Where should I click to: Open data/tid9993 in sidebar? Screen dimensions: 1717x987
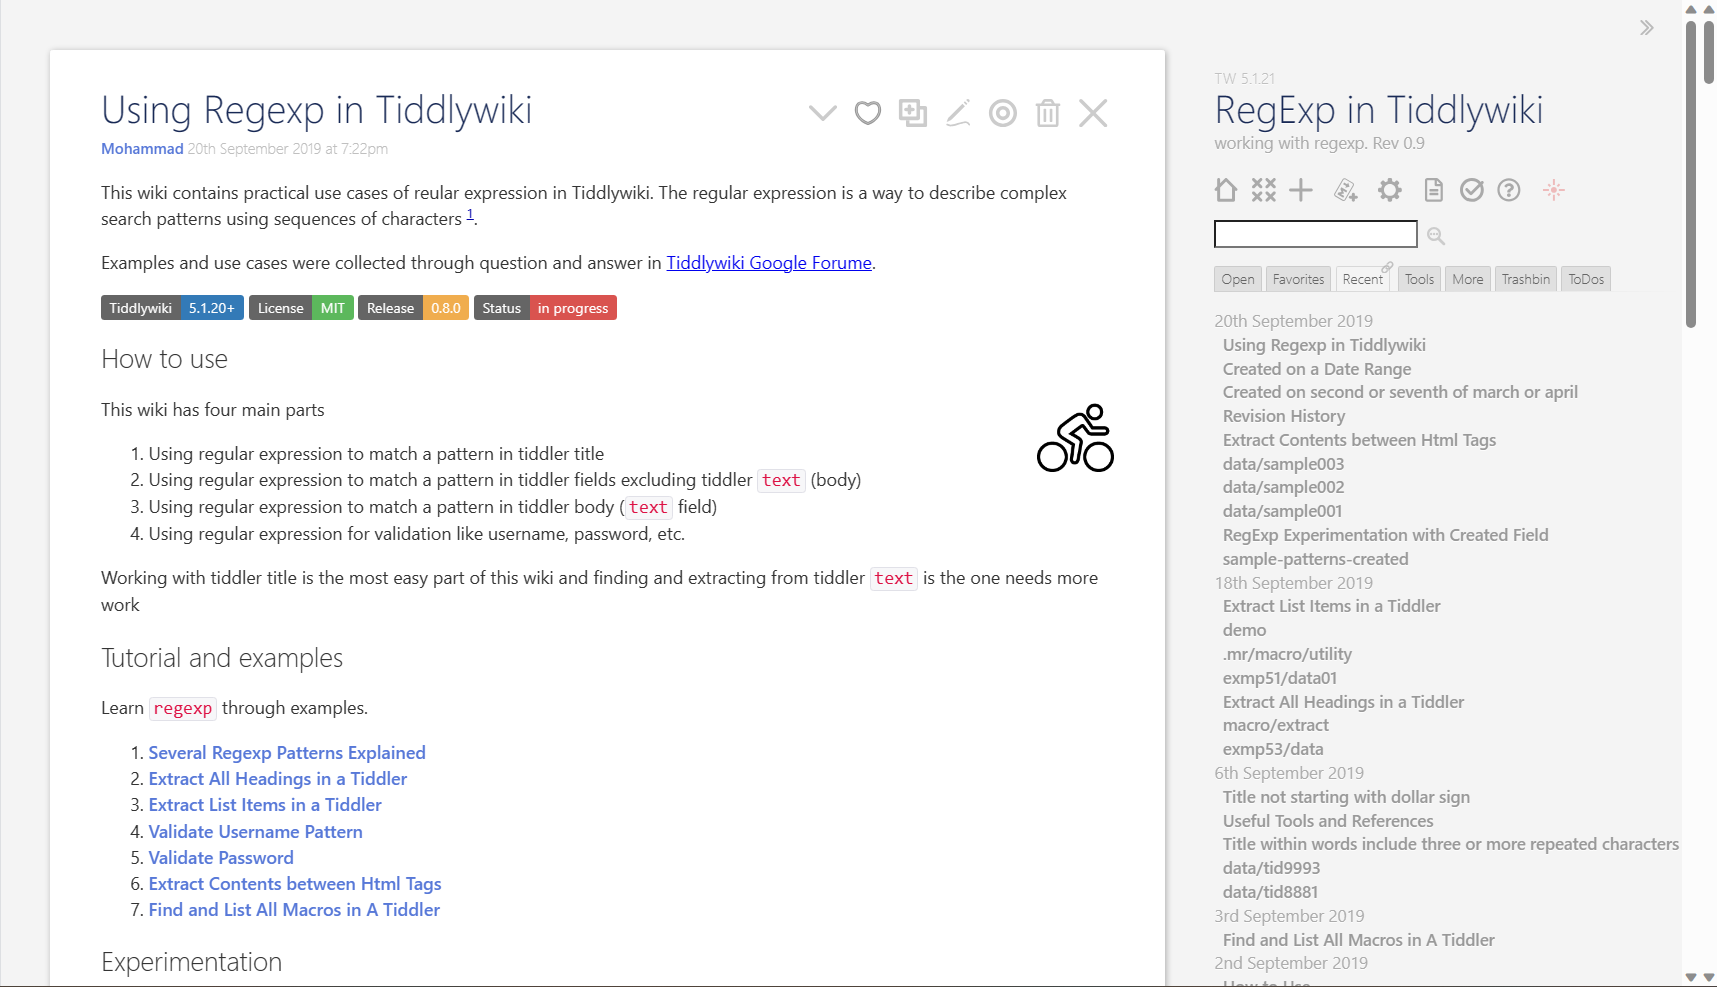1271,868
